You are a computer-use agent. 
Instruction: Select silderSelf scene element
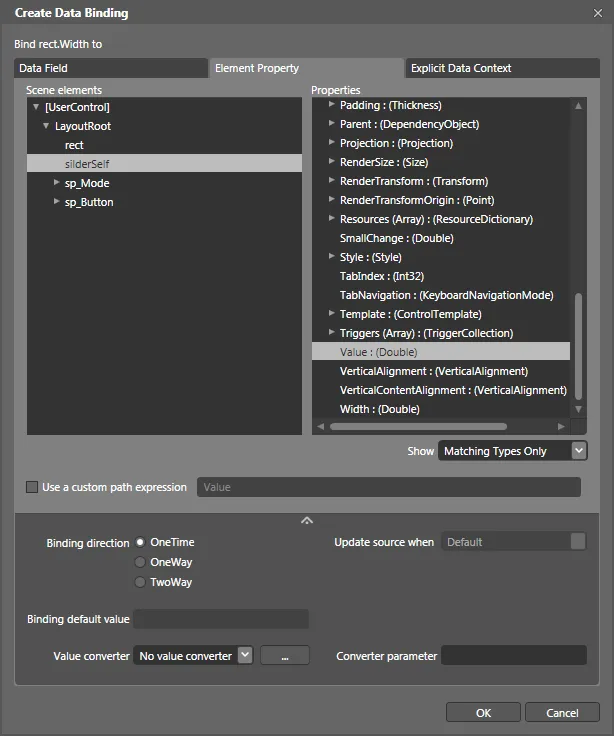[x=164, y=163]
